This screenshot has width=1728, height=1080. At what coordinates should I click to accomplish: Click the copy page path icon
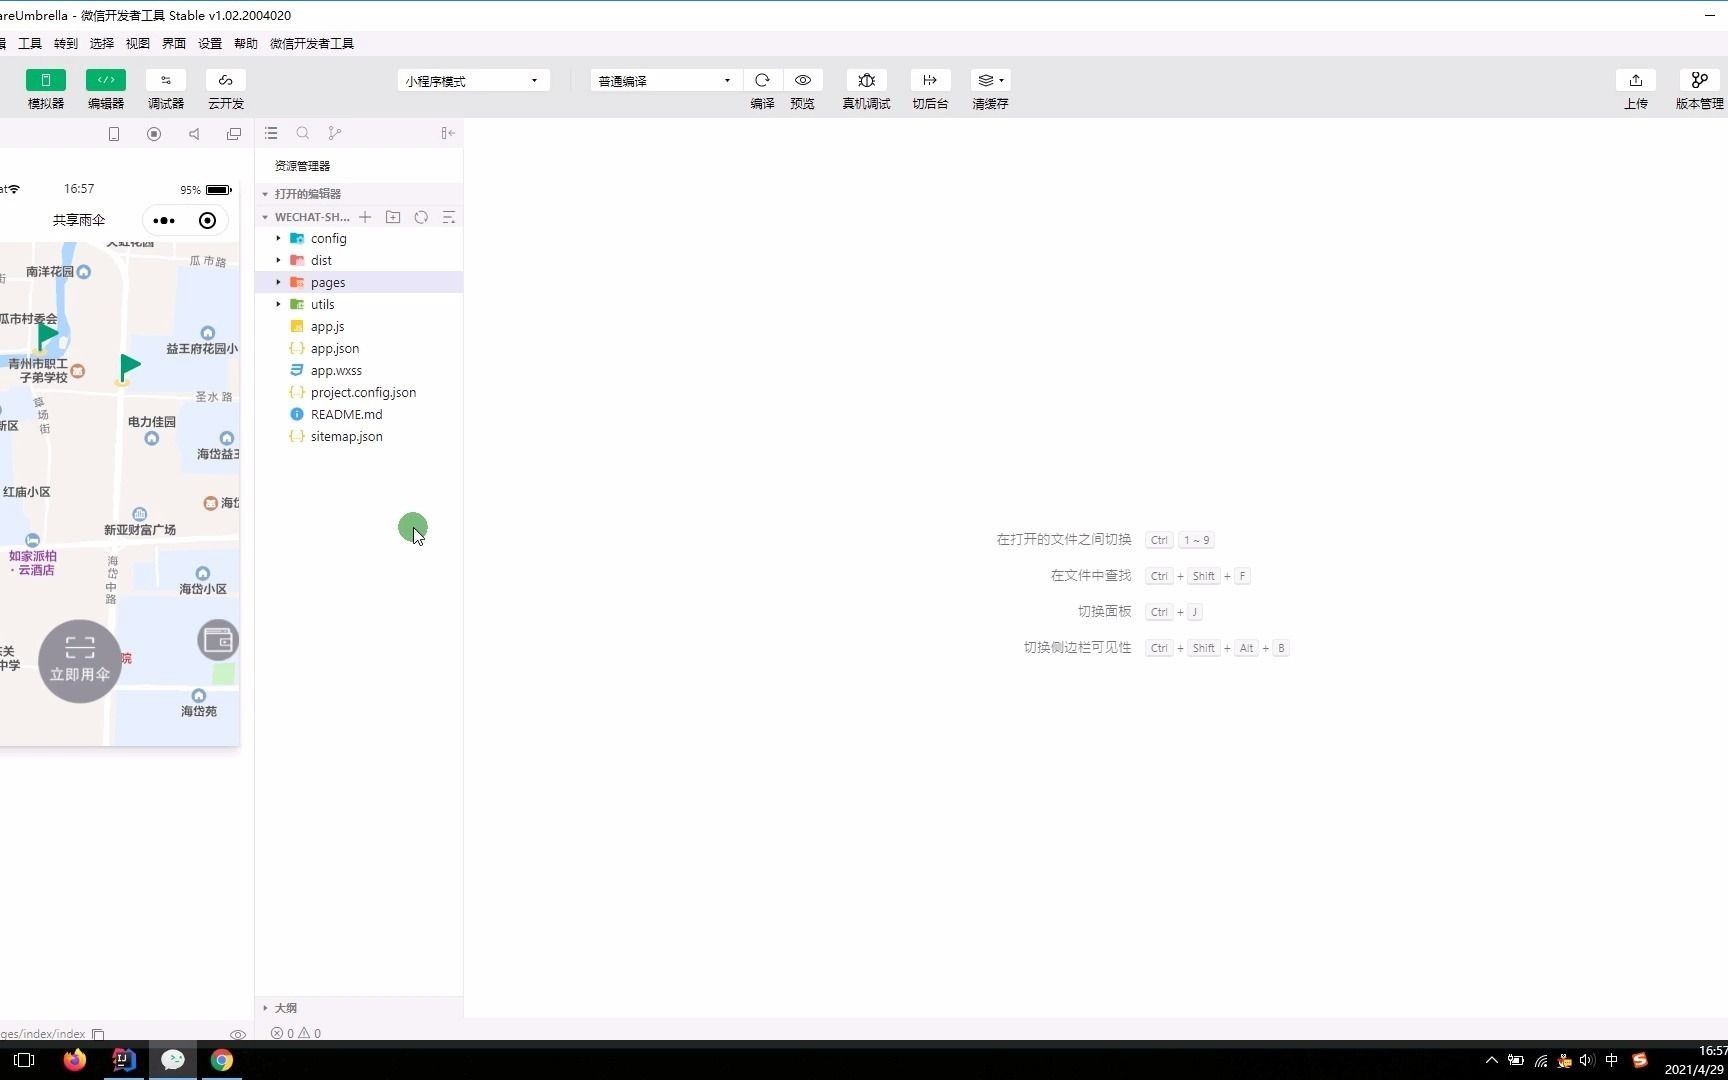click(98, 1034)
